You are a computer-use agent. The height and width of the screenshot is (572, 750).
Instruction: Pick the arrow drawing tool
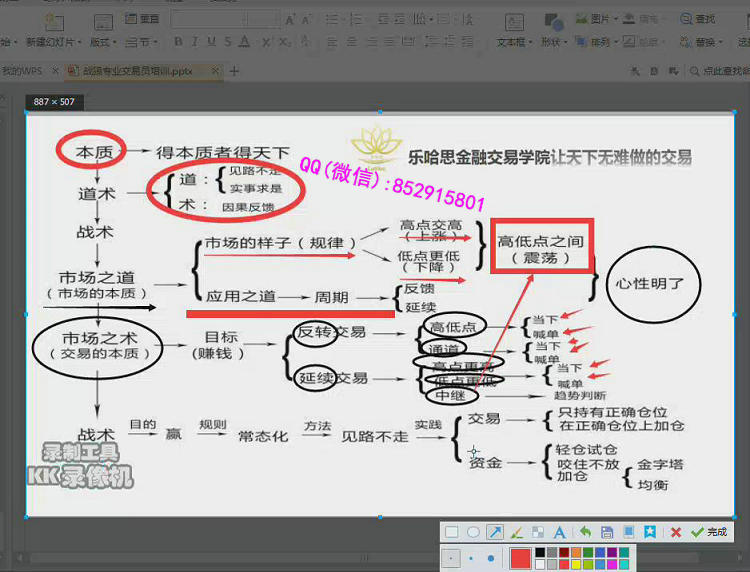pyautogui.click(x=495, y=532)
